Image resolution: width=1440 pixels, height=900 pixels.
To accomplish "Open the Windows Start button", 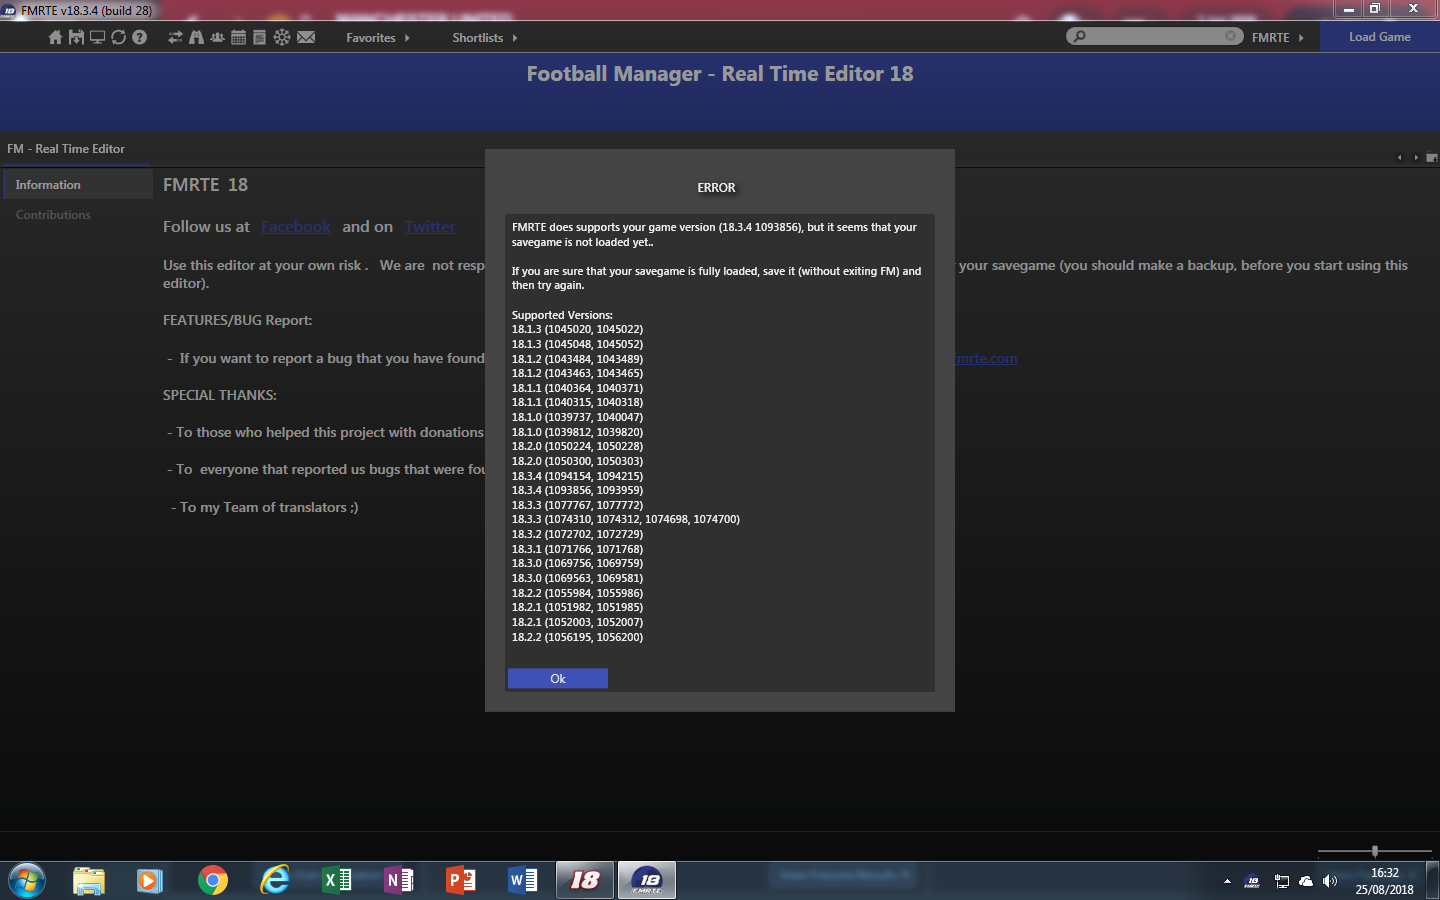I will point(27,881).
